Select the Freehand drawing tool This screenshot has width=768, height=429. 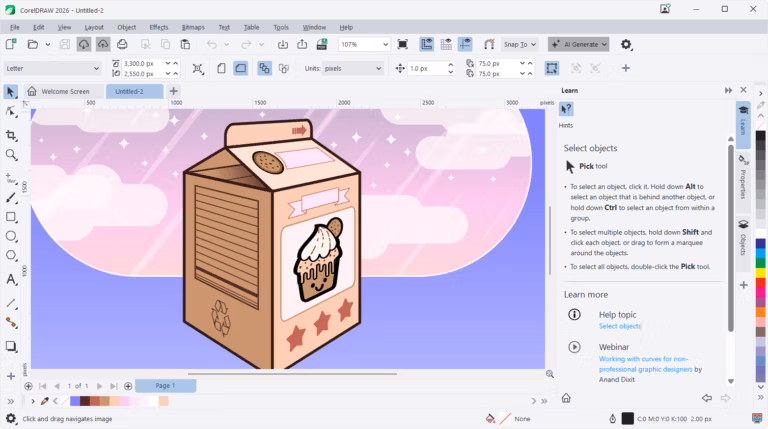pos(11,178)
